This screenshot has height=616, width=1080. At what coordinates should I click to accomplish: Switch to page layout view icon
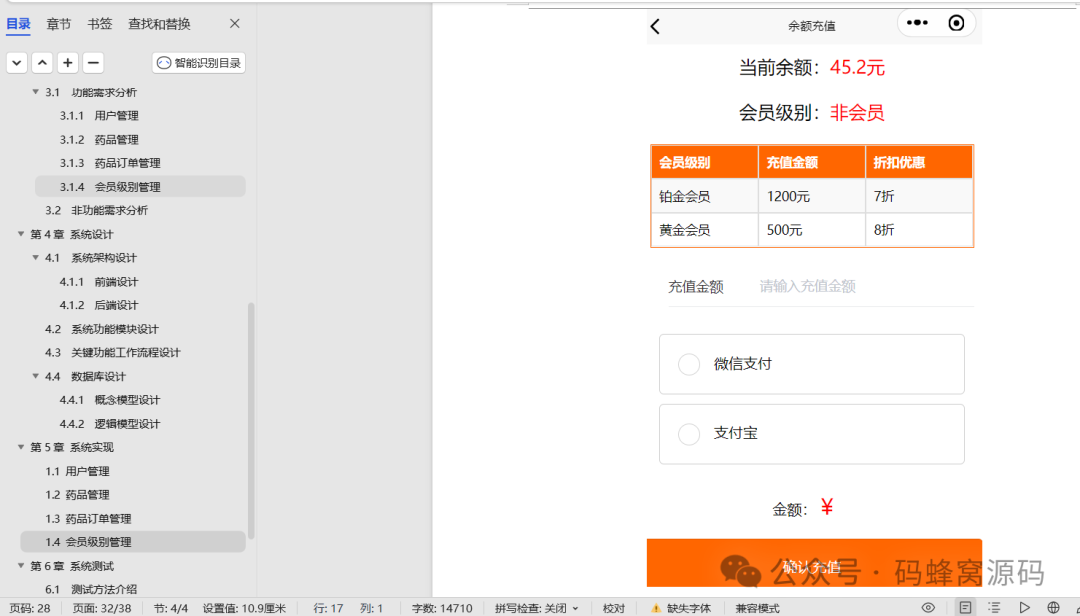coord(964,608)
